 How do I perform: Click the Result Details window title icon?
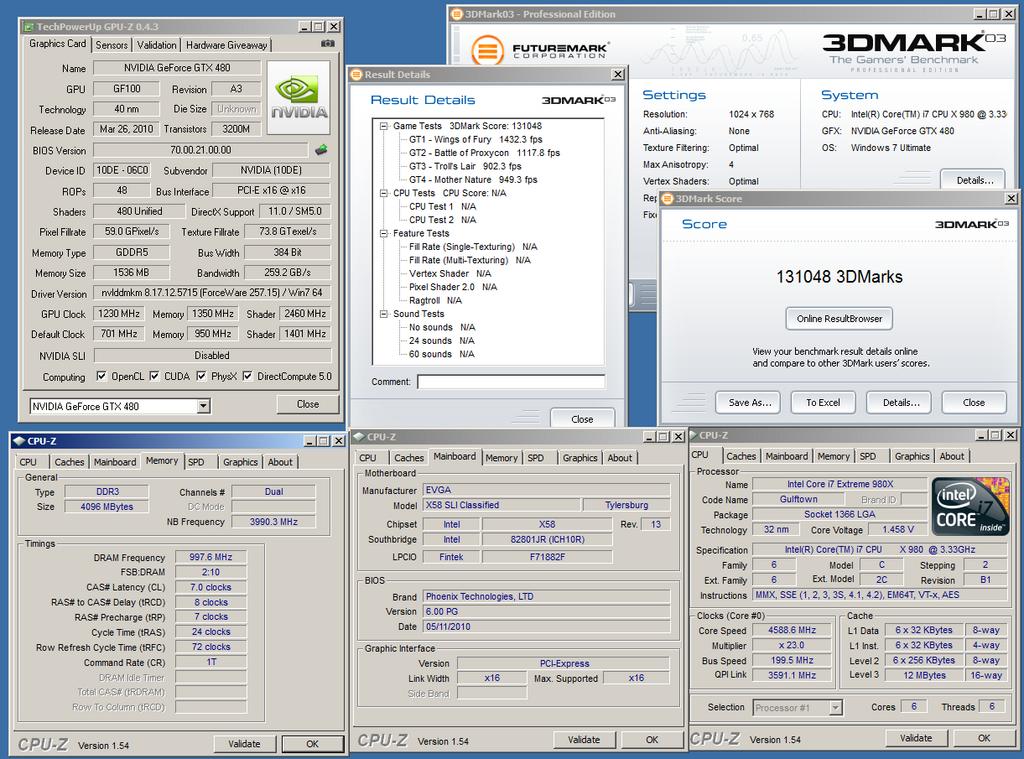[357, 74]
